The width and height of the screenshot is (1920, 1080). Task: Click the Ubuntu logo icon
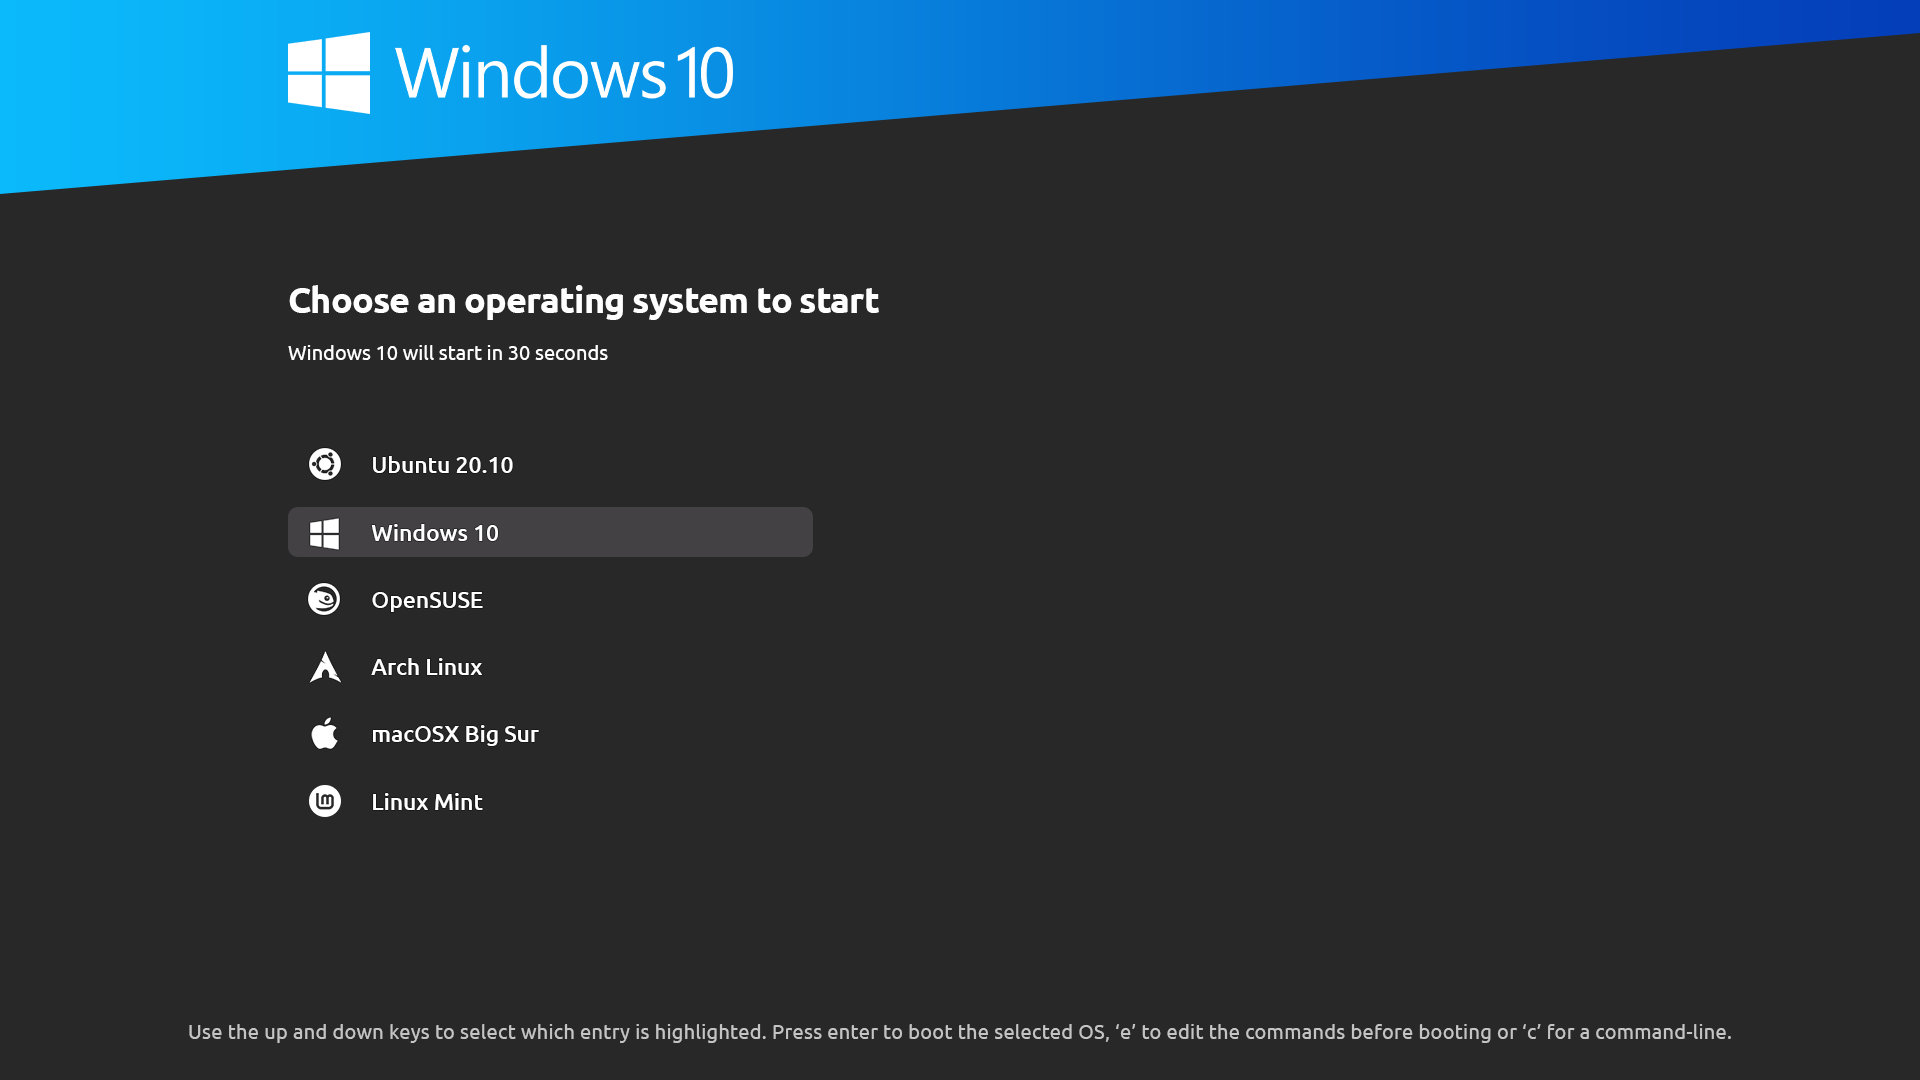[324, 464]
